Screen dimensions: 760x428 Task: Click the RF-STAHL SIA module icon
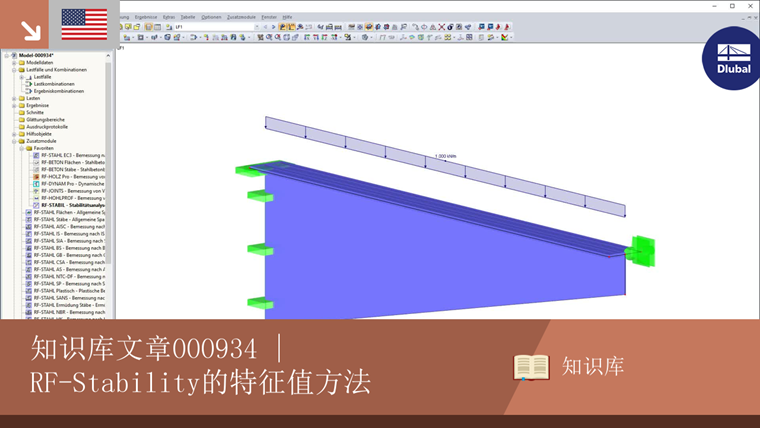(29, 241)
